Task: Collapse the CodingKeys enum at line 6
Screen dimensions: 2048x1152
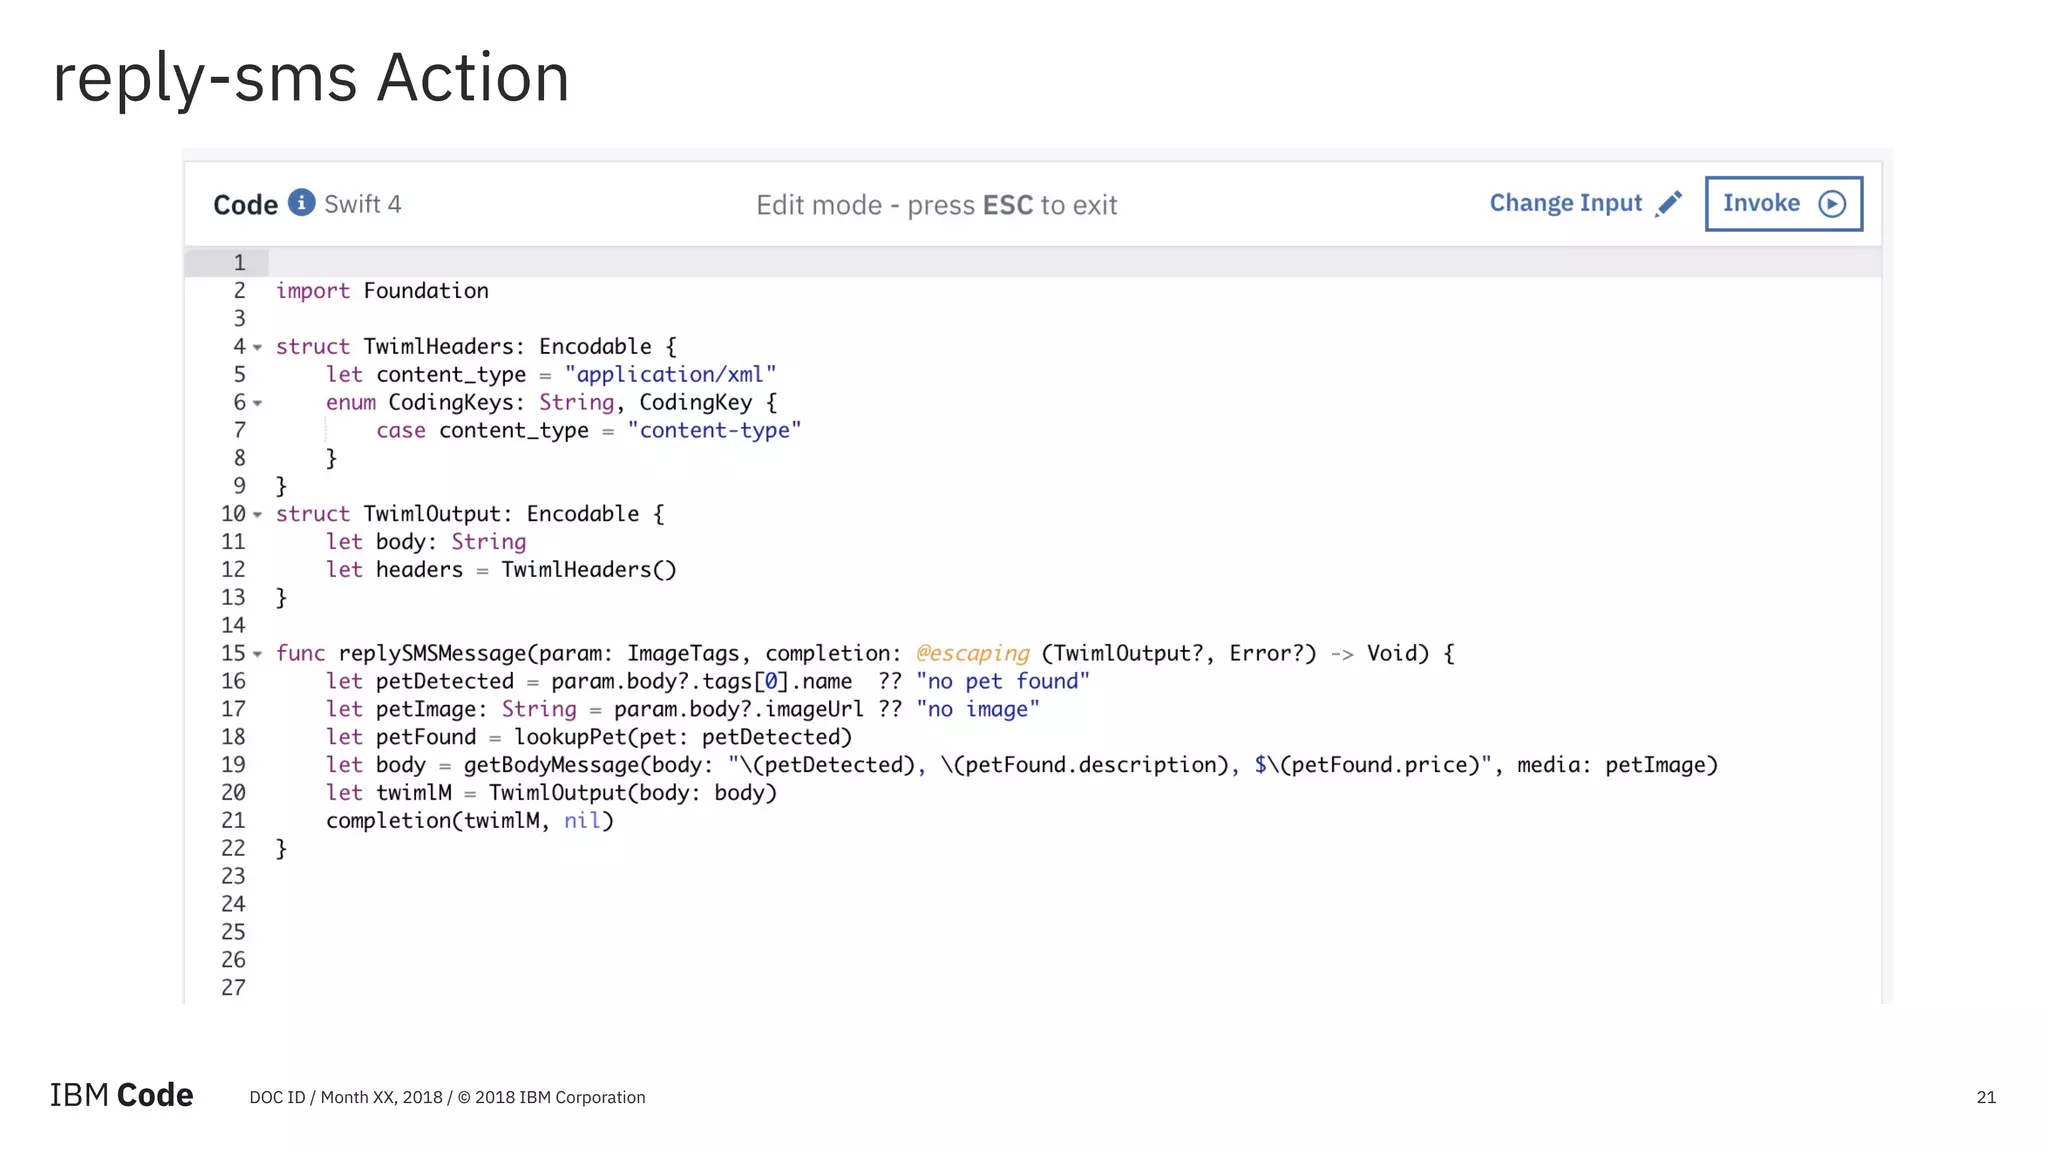Action: (x=258, y=404)
